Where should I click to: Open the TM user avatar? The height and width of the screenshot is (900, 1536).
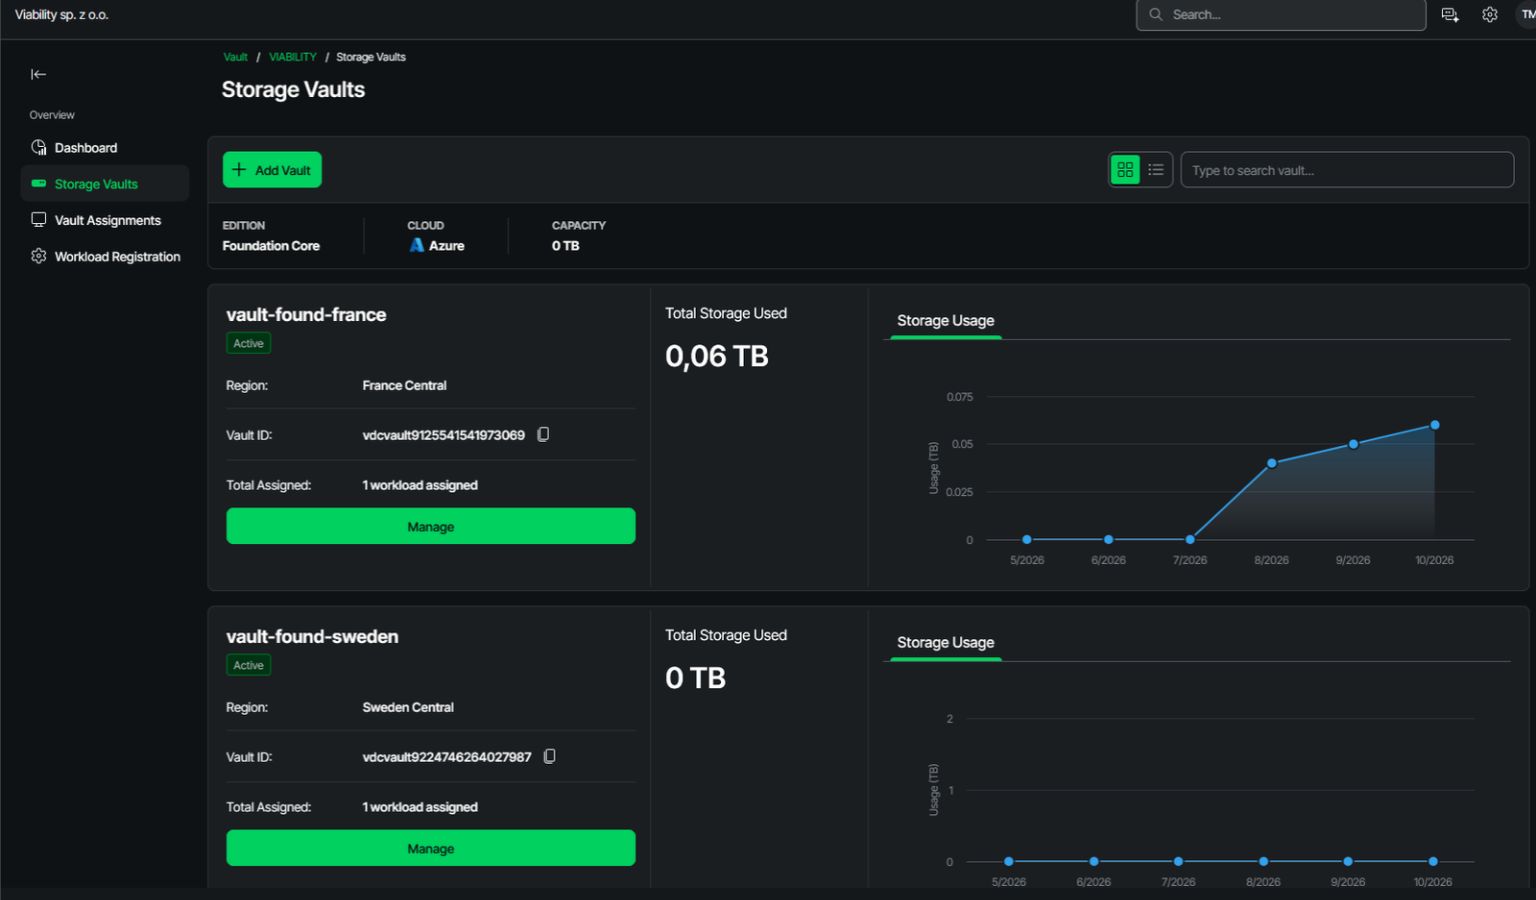click(x=1527, y=15)
